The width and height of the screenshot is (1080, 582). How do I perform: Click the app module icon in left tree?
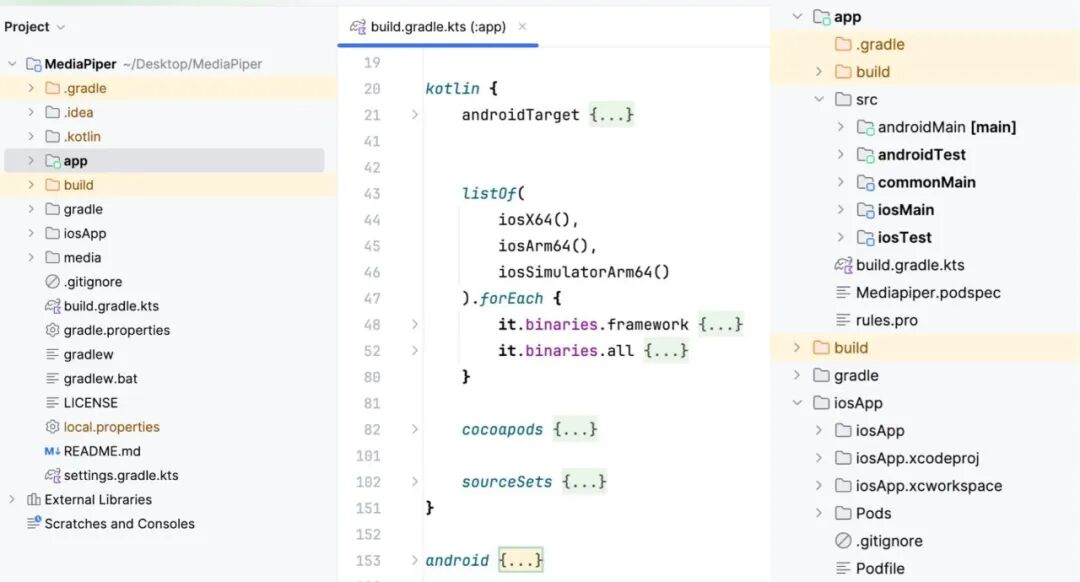click(x=52, y=160)
